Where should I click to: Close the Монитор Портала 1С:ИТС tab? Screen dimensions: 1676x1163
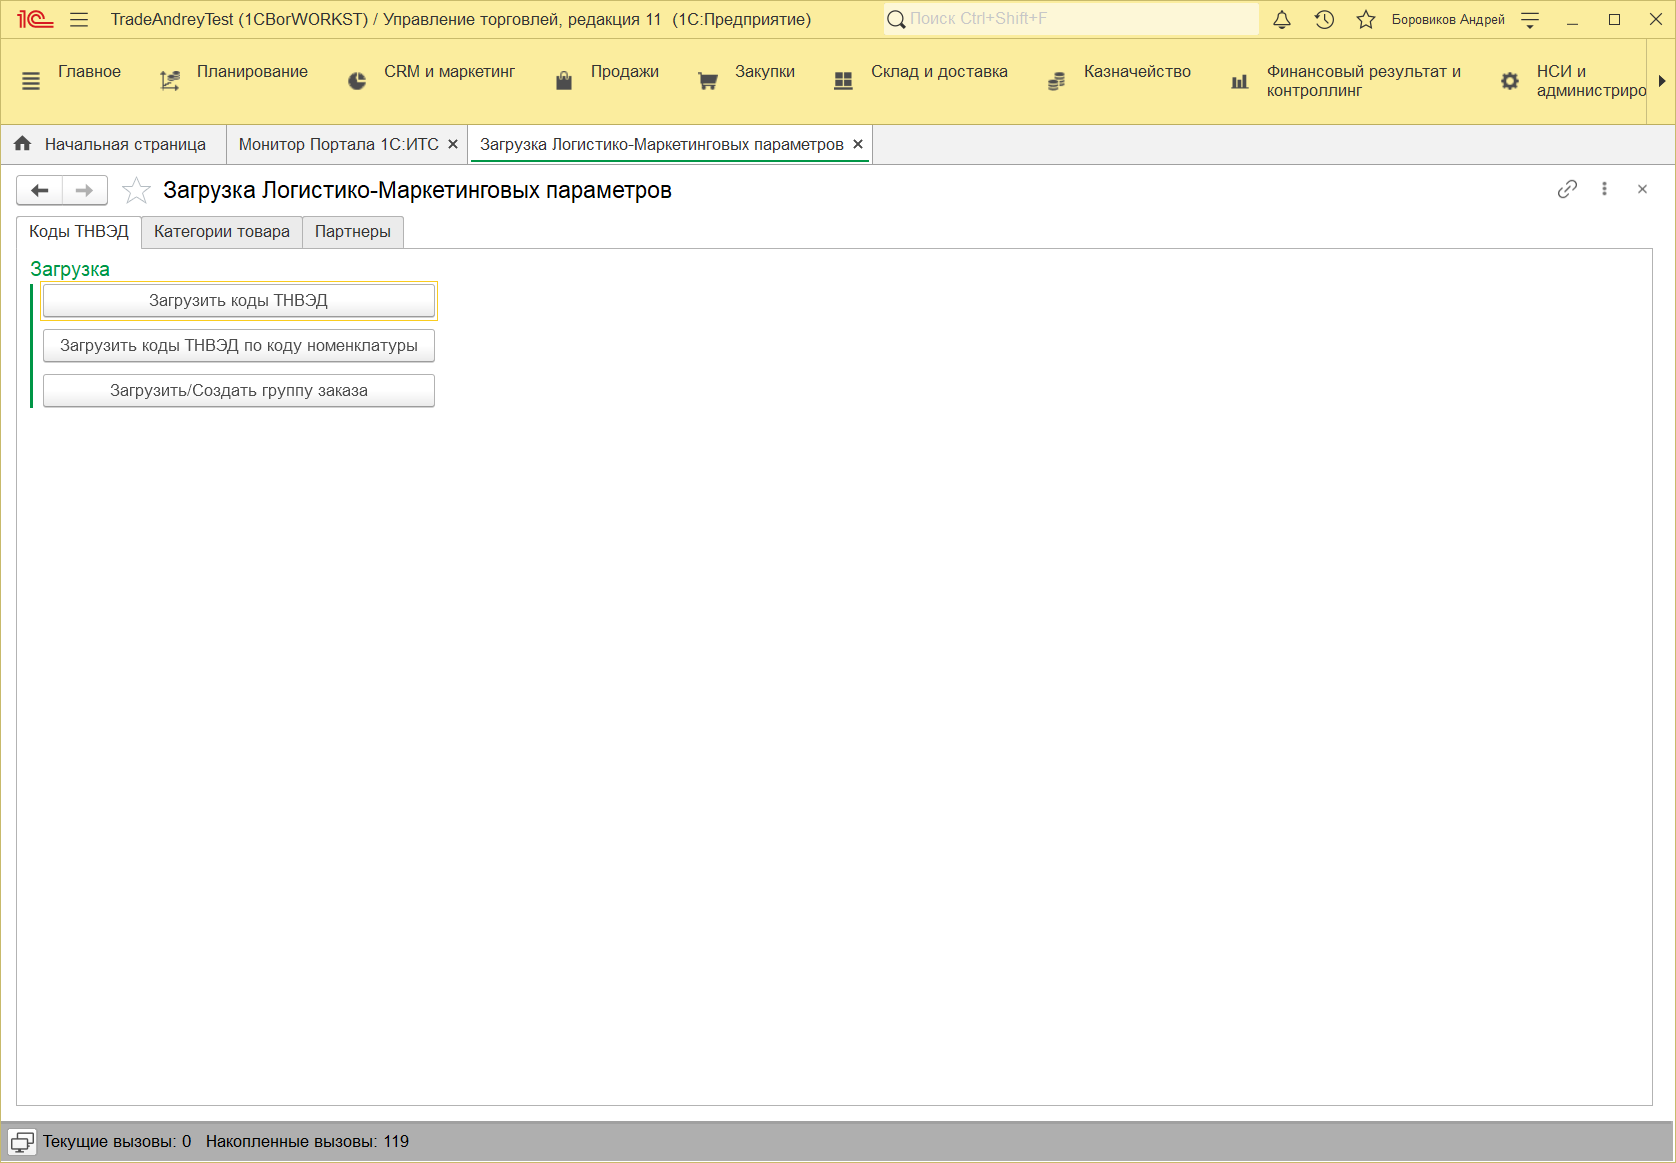[x=453, y=145]
